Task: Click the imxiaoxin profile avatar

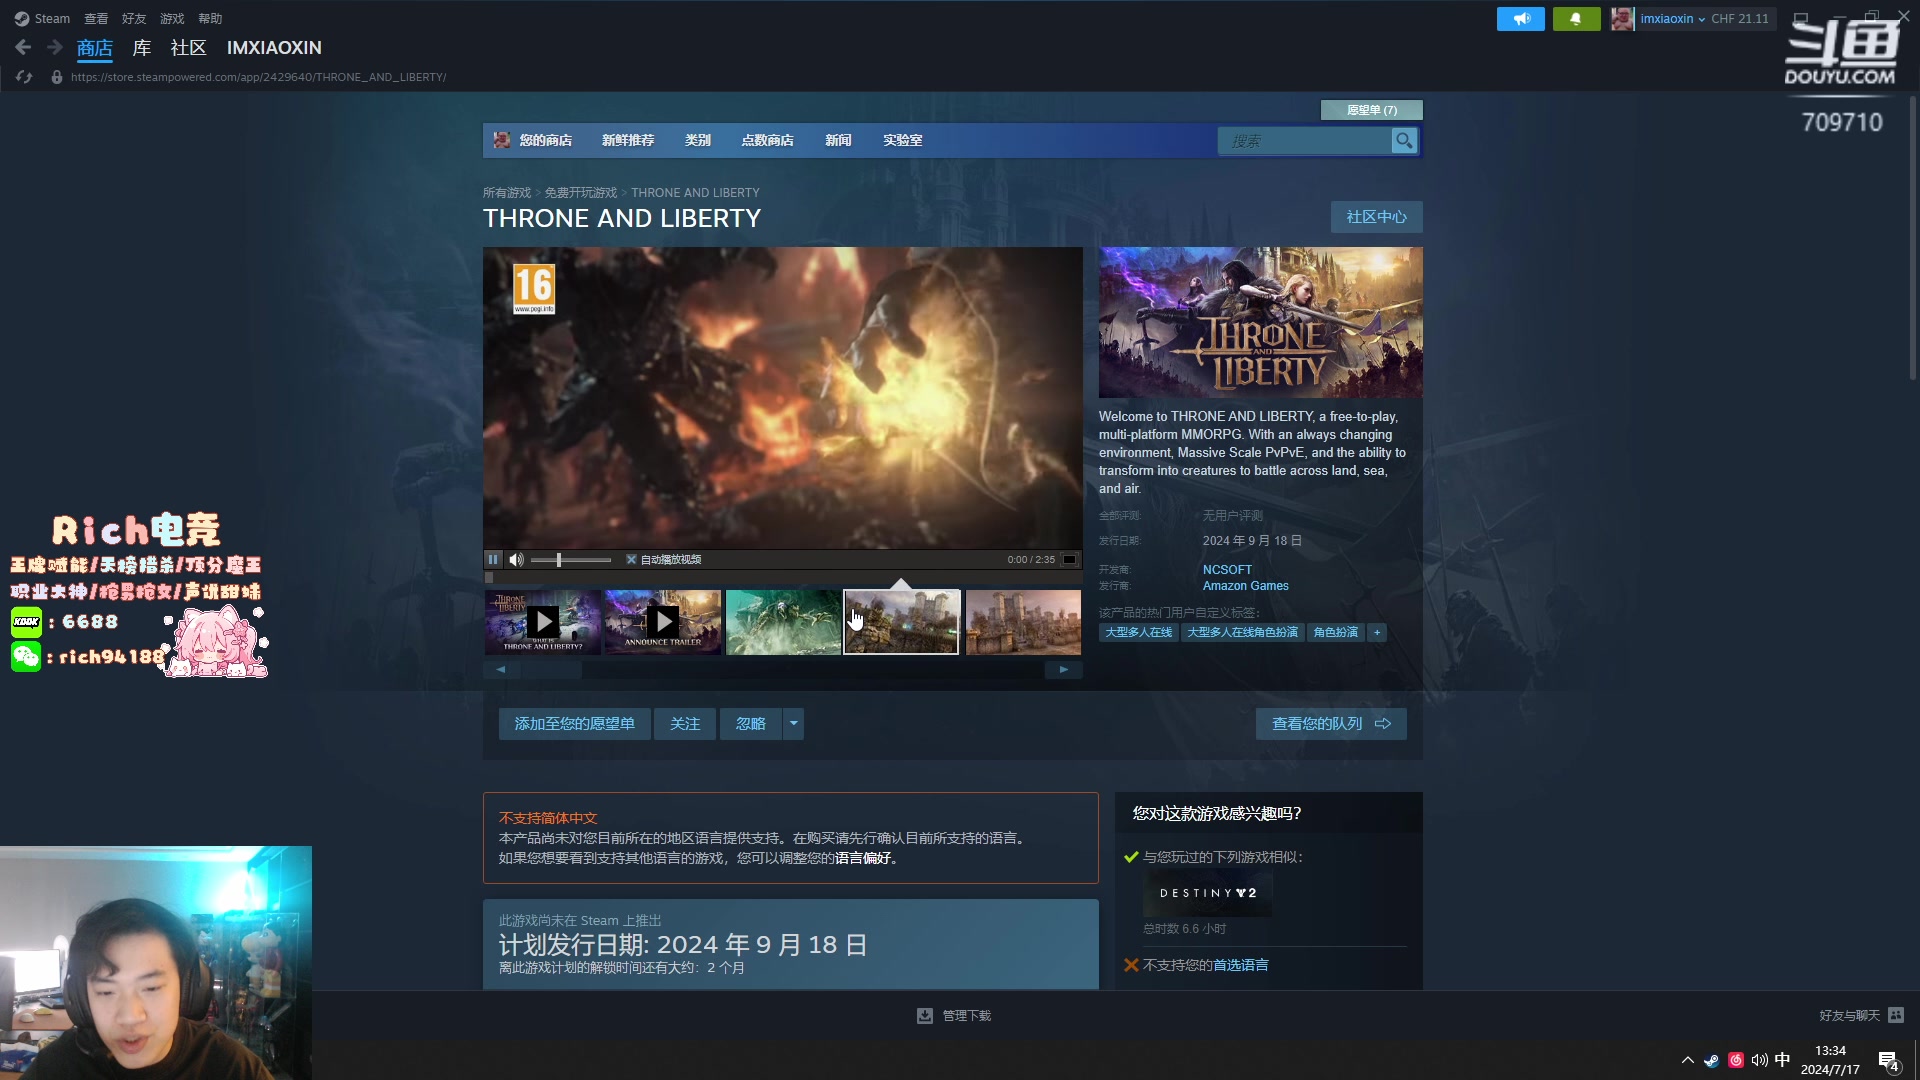Action: tap(1622, 19)
